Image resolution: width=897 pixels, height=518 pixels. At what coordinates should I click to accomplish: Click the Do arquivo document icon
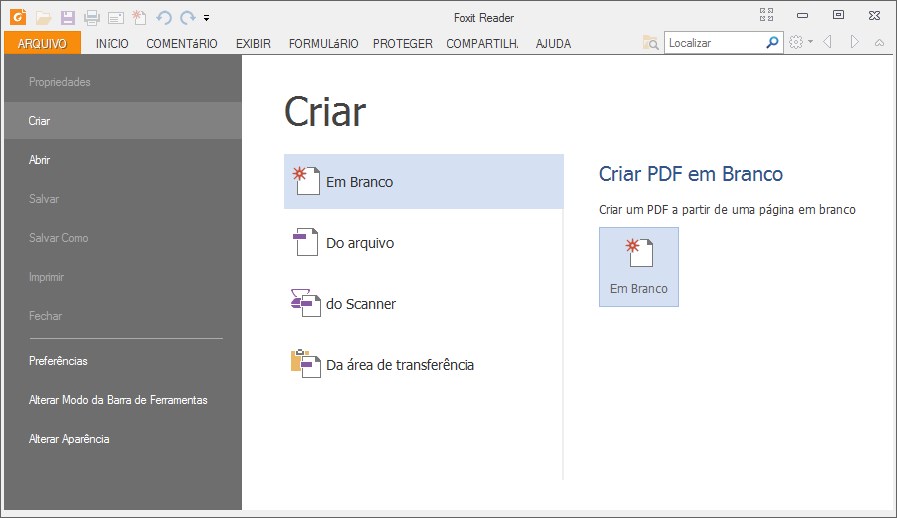click(x=305, y=242)
